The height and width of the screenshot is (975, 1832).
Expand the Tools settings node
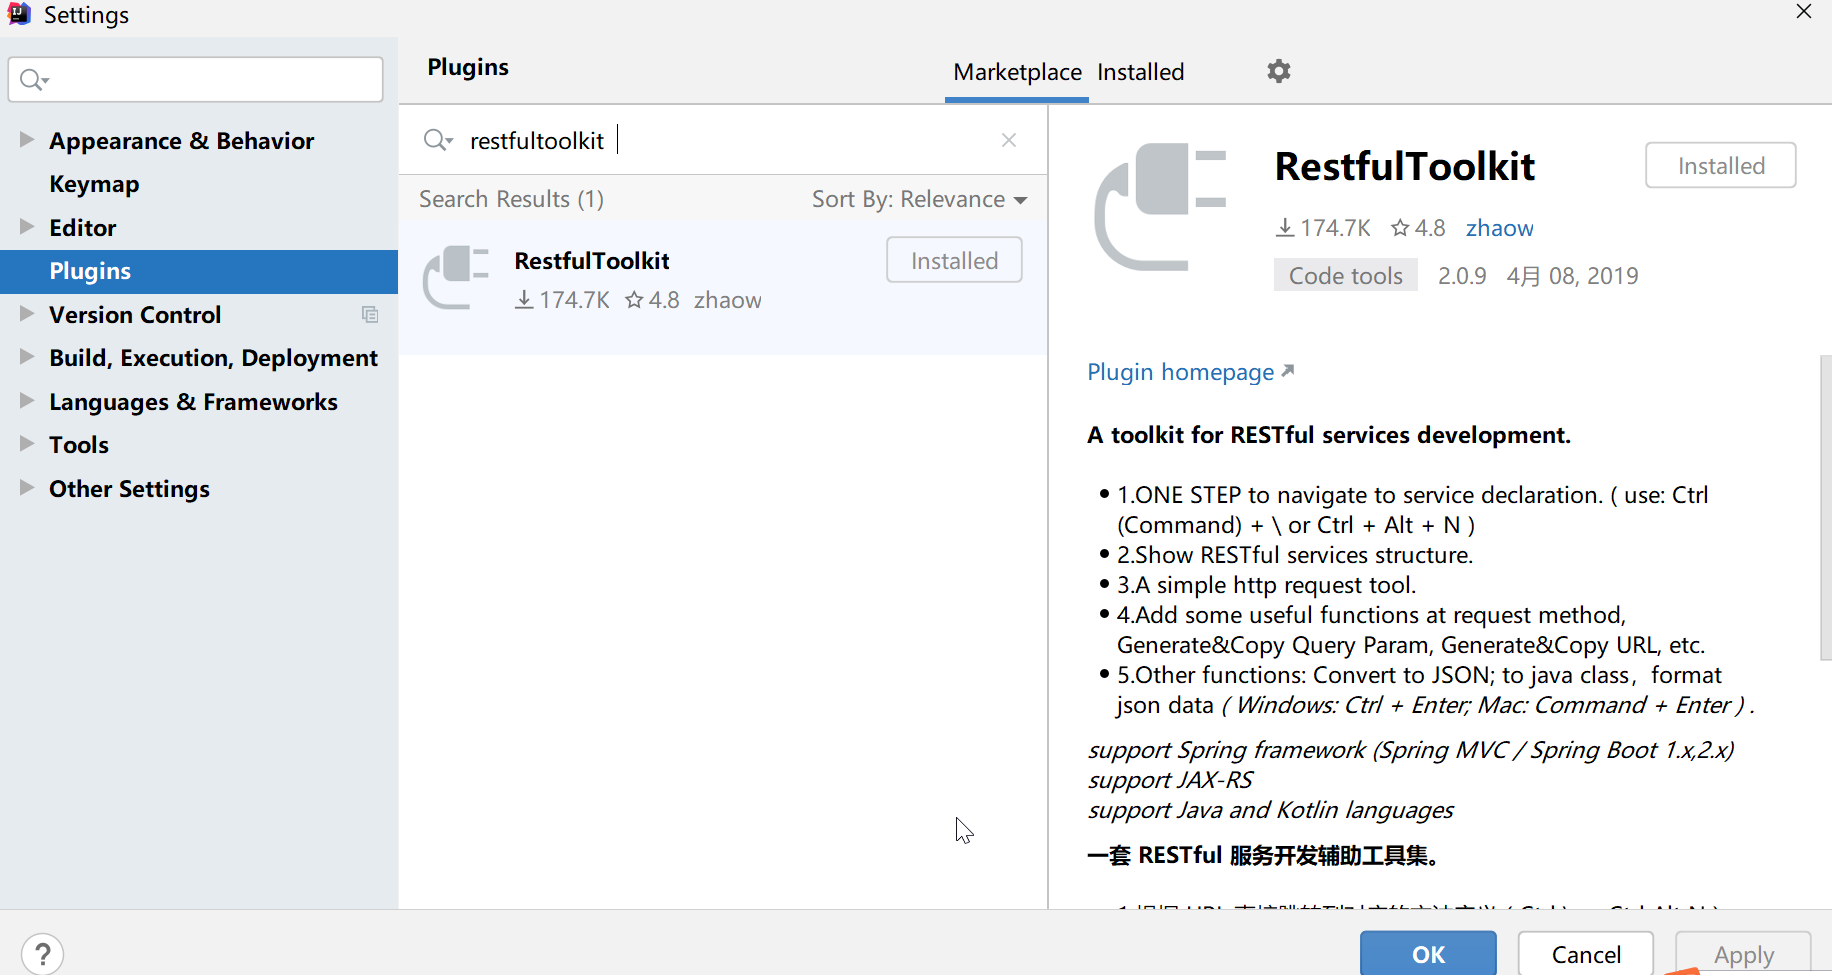click(27, 444)
